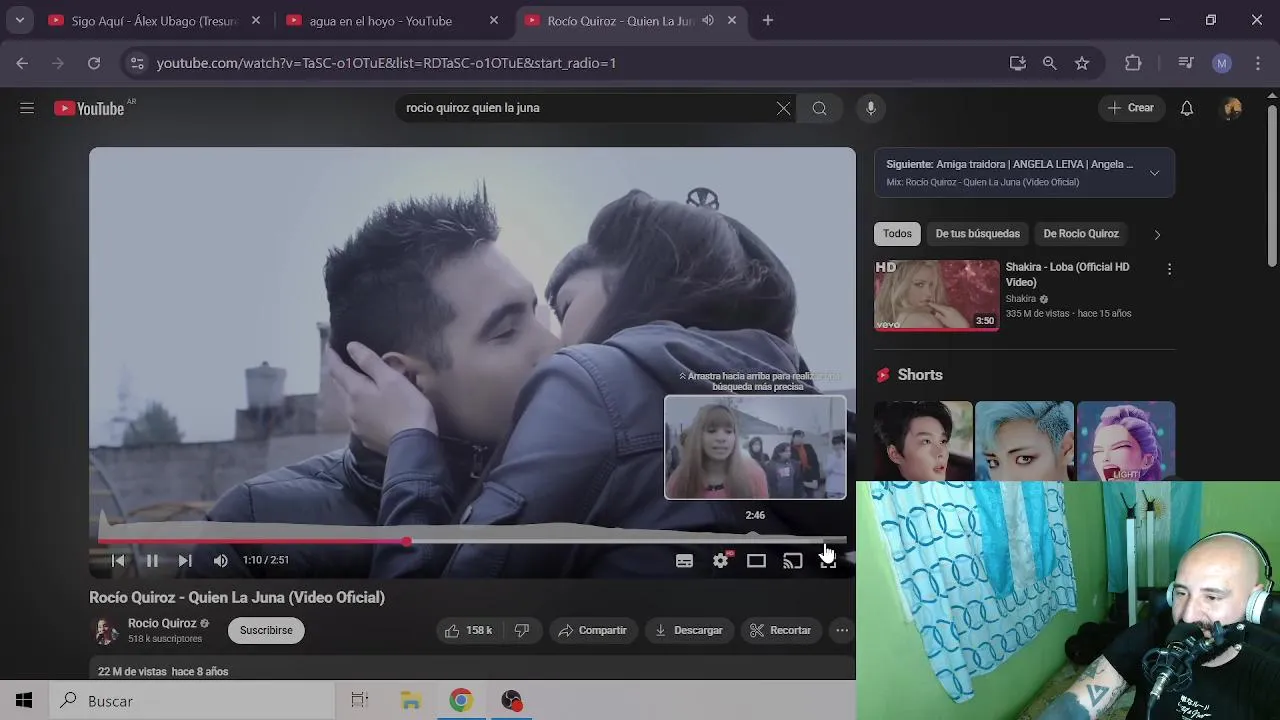Like the video with 158 k

(468, 630)
